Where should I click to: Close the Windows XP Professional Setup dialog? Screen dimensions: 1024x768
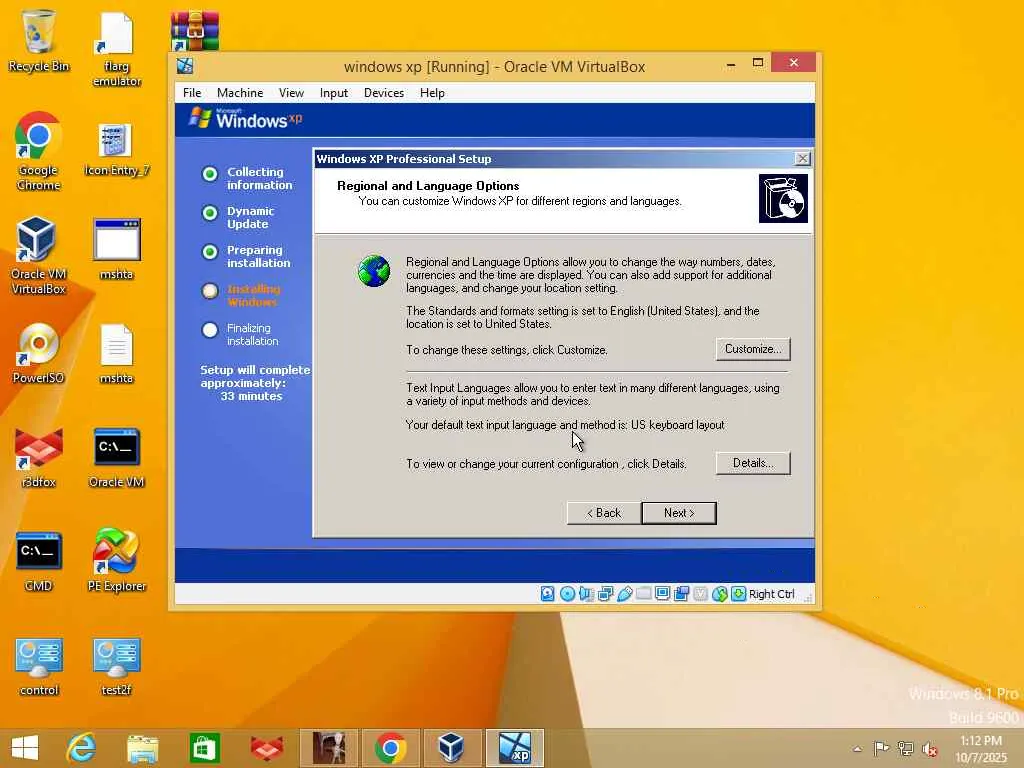(802, 159)
